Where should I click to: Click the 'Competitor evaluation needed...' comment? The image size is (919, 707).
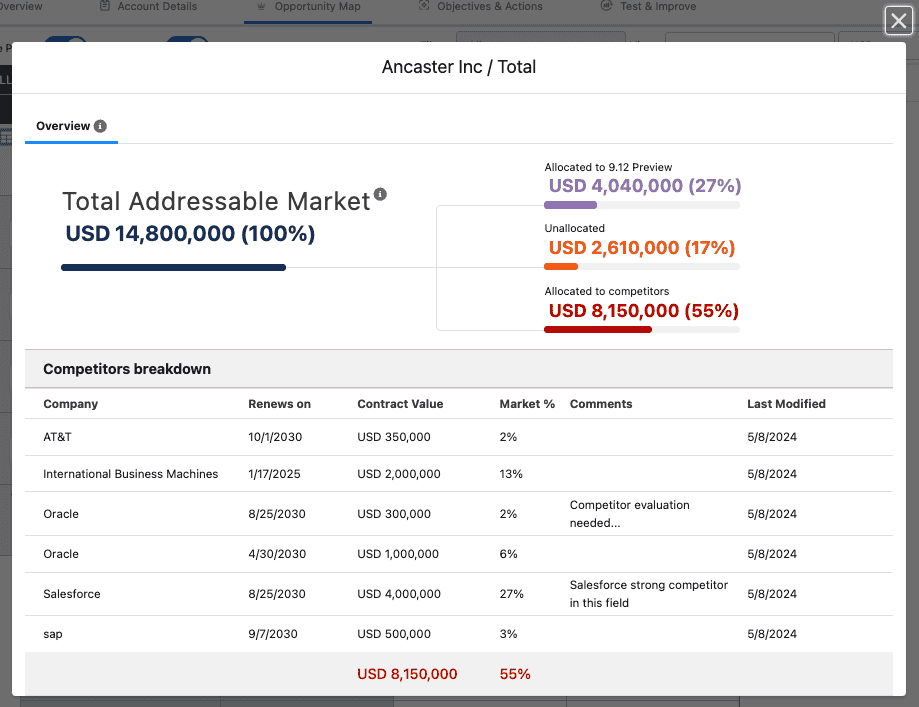(629, 514)
